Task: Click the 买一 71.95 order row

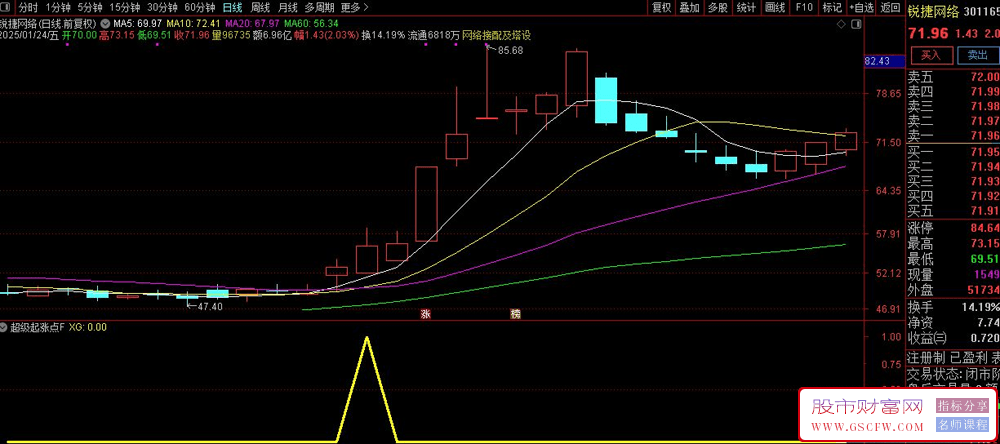Action: (x=953, y=152)
